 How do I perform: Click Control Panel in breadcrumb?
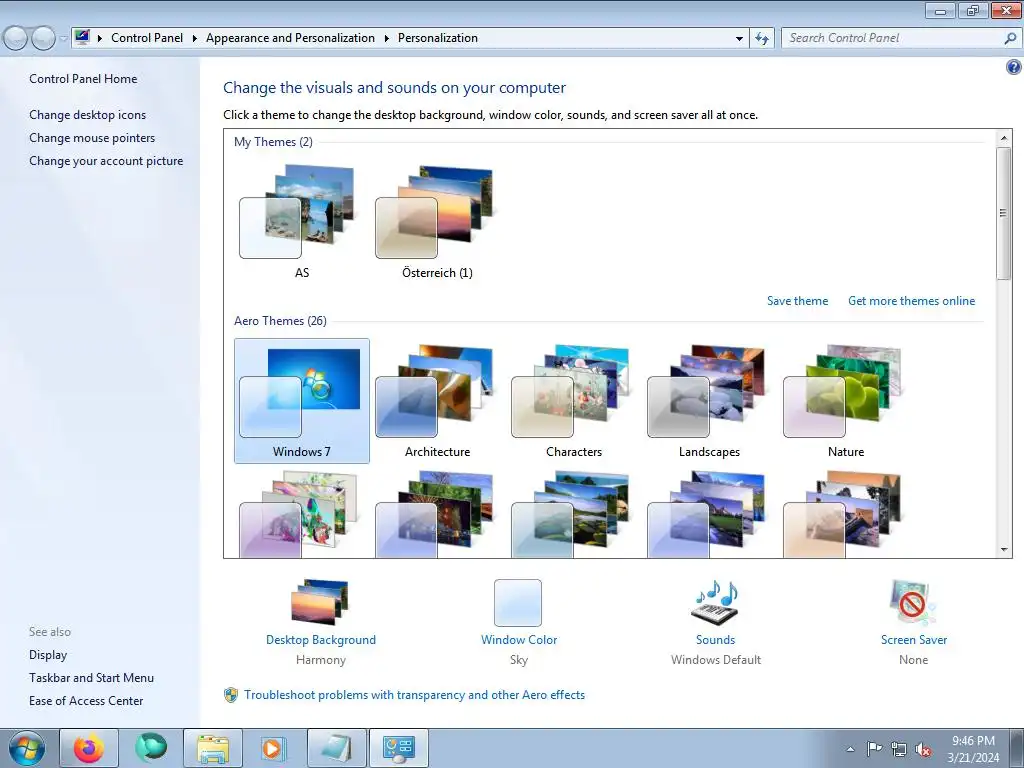coord(147,38)
